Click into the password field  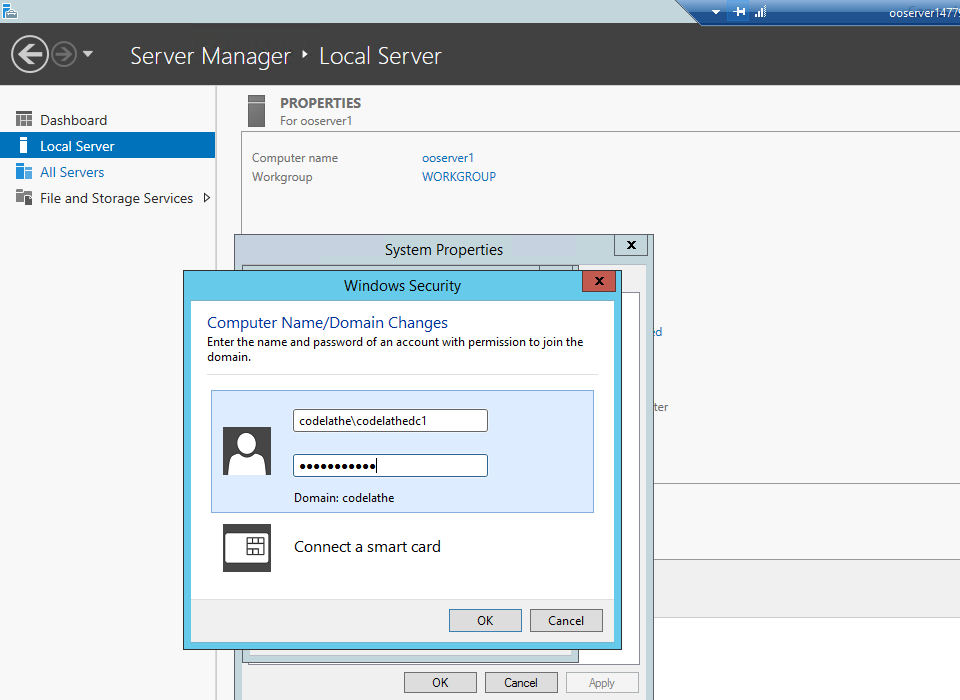(x=390, y=465)
